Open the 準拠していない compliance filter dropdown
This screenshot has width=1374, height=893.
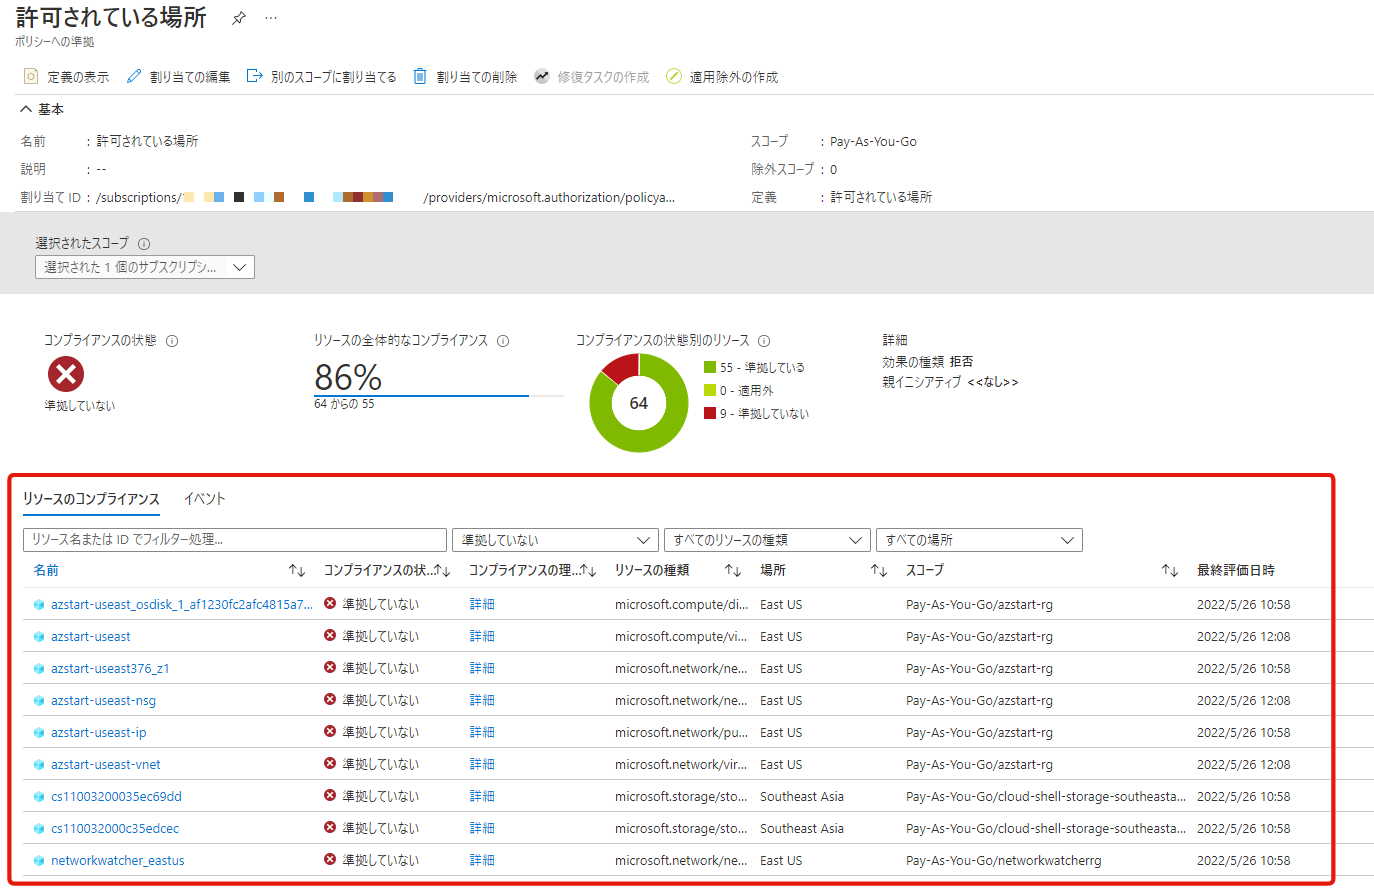[x=555, y=540]
